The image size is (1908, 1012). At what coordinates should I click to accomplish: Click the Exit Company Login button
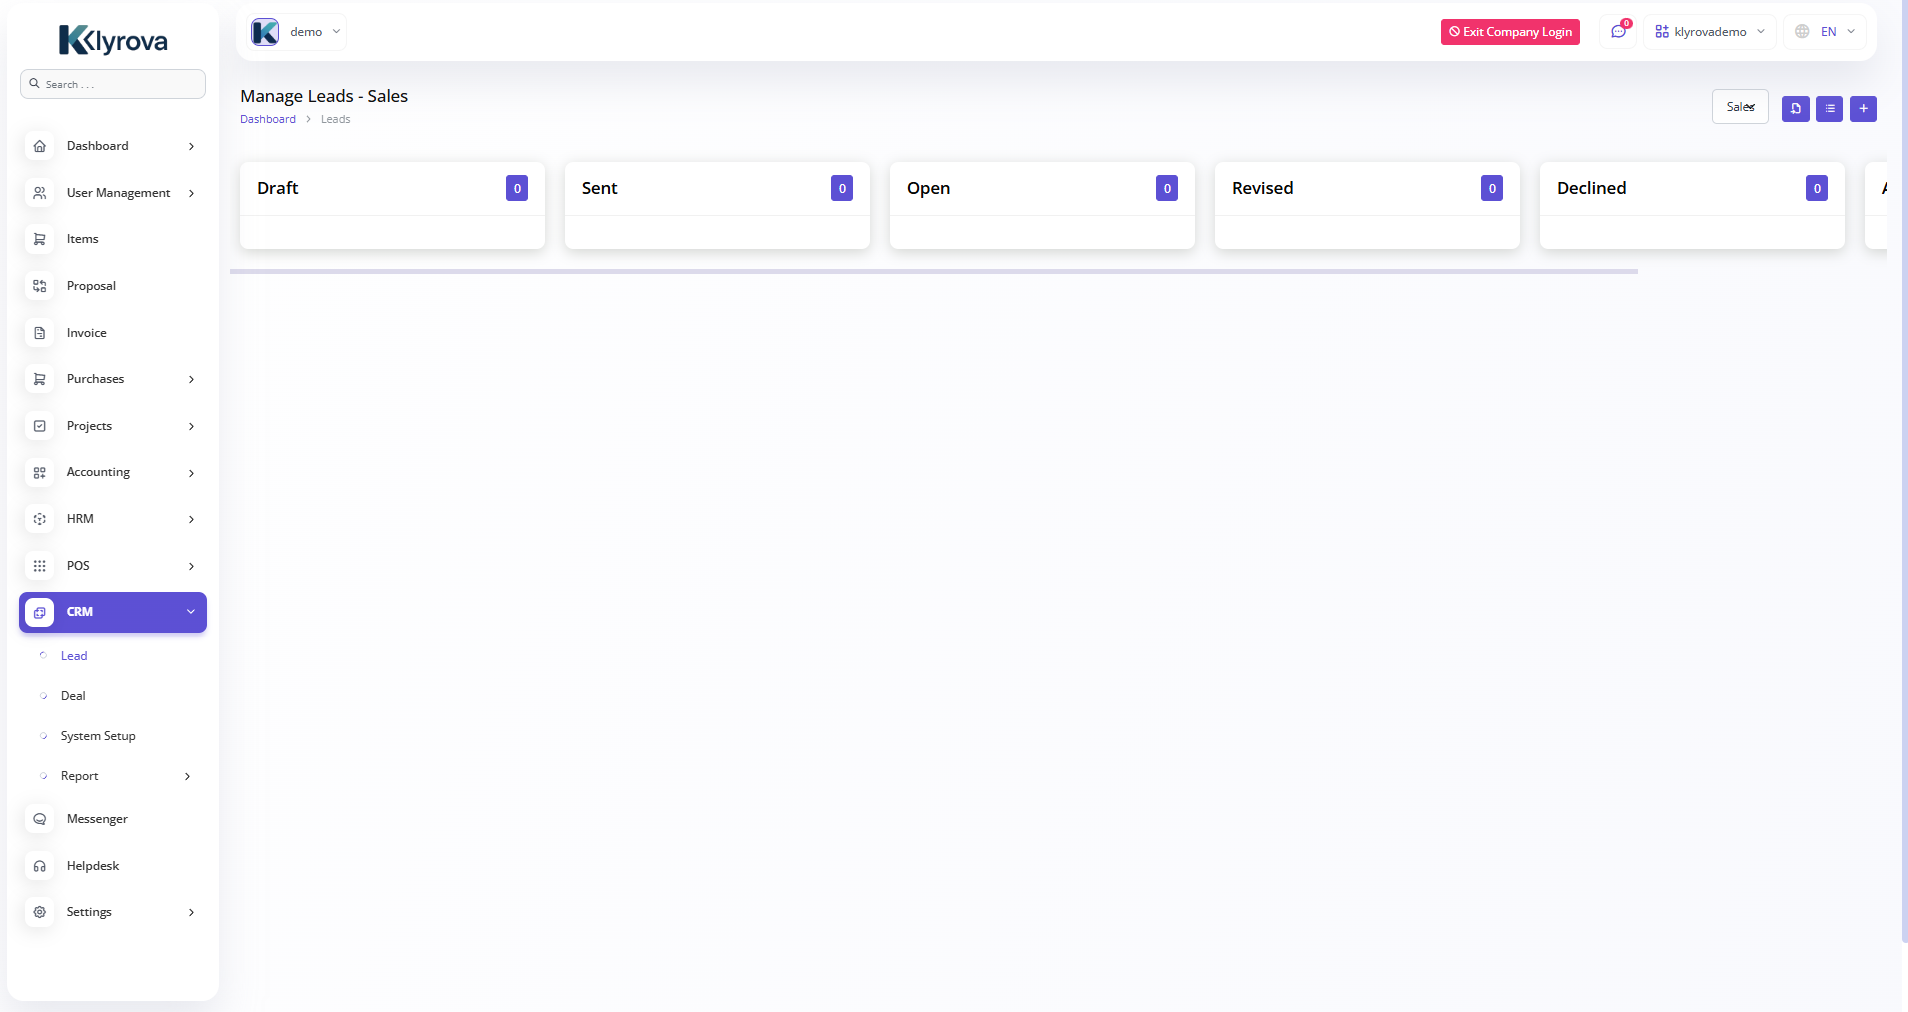pyautogui.click(x=1510, y=32)
